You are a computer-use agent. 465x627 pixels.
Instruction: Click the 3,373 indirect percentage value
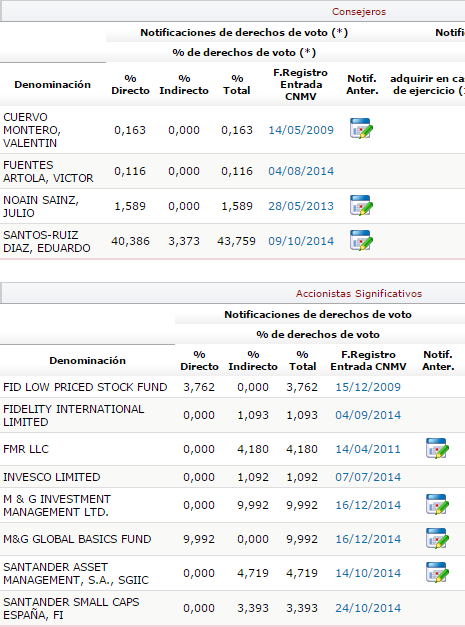pyautogui.click(x=184, y=241)
